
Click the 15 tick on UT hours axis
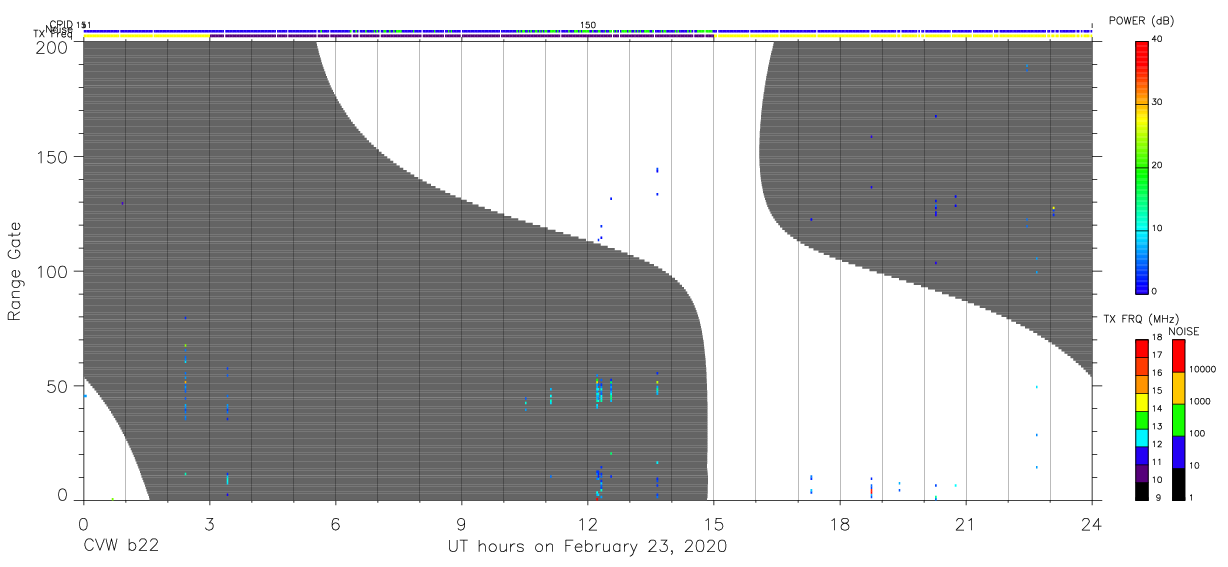(x=714, y=523)
